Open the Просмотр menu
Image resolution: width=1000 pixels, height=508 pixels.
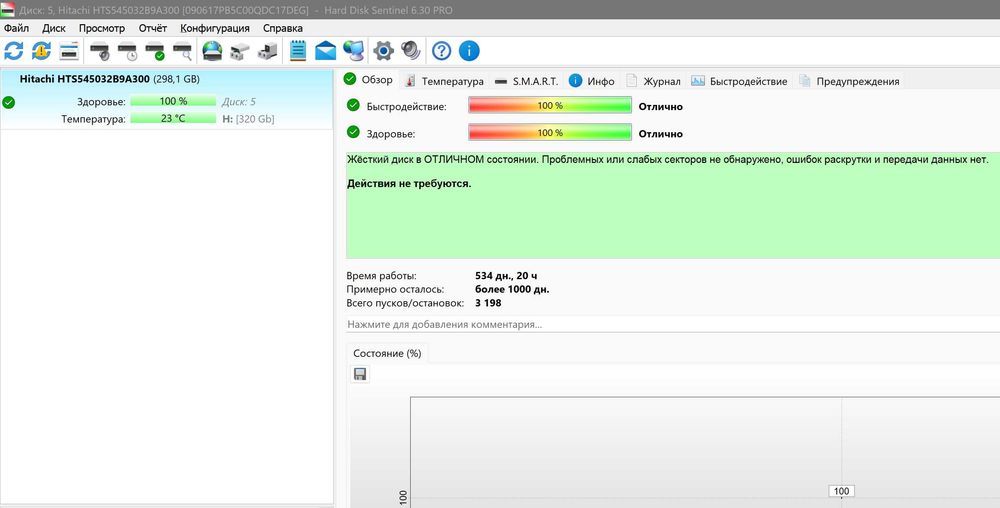click(x=102, y=28)
